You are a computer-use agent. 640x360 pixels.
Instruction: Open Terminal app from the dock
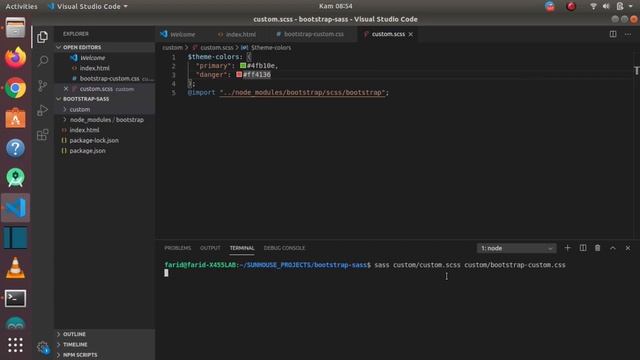16,298
